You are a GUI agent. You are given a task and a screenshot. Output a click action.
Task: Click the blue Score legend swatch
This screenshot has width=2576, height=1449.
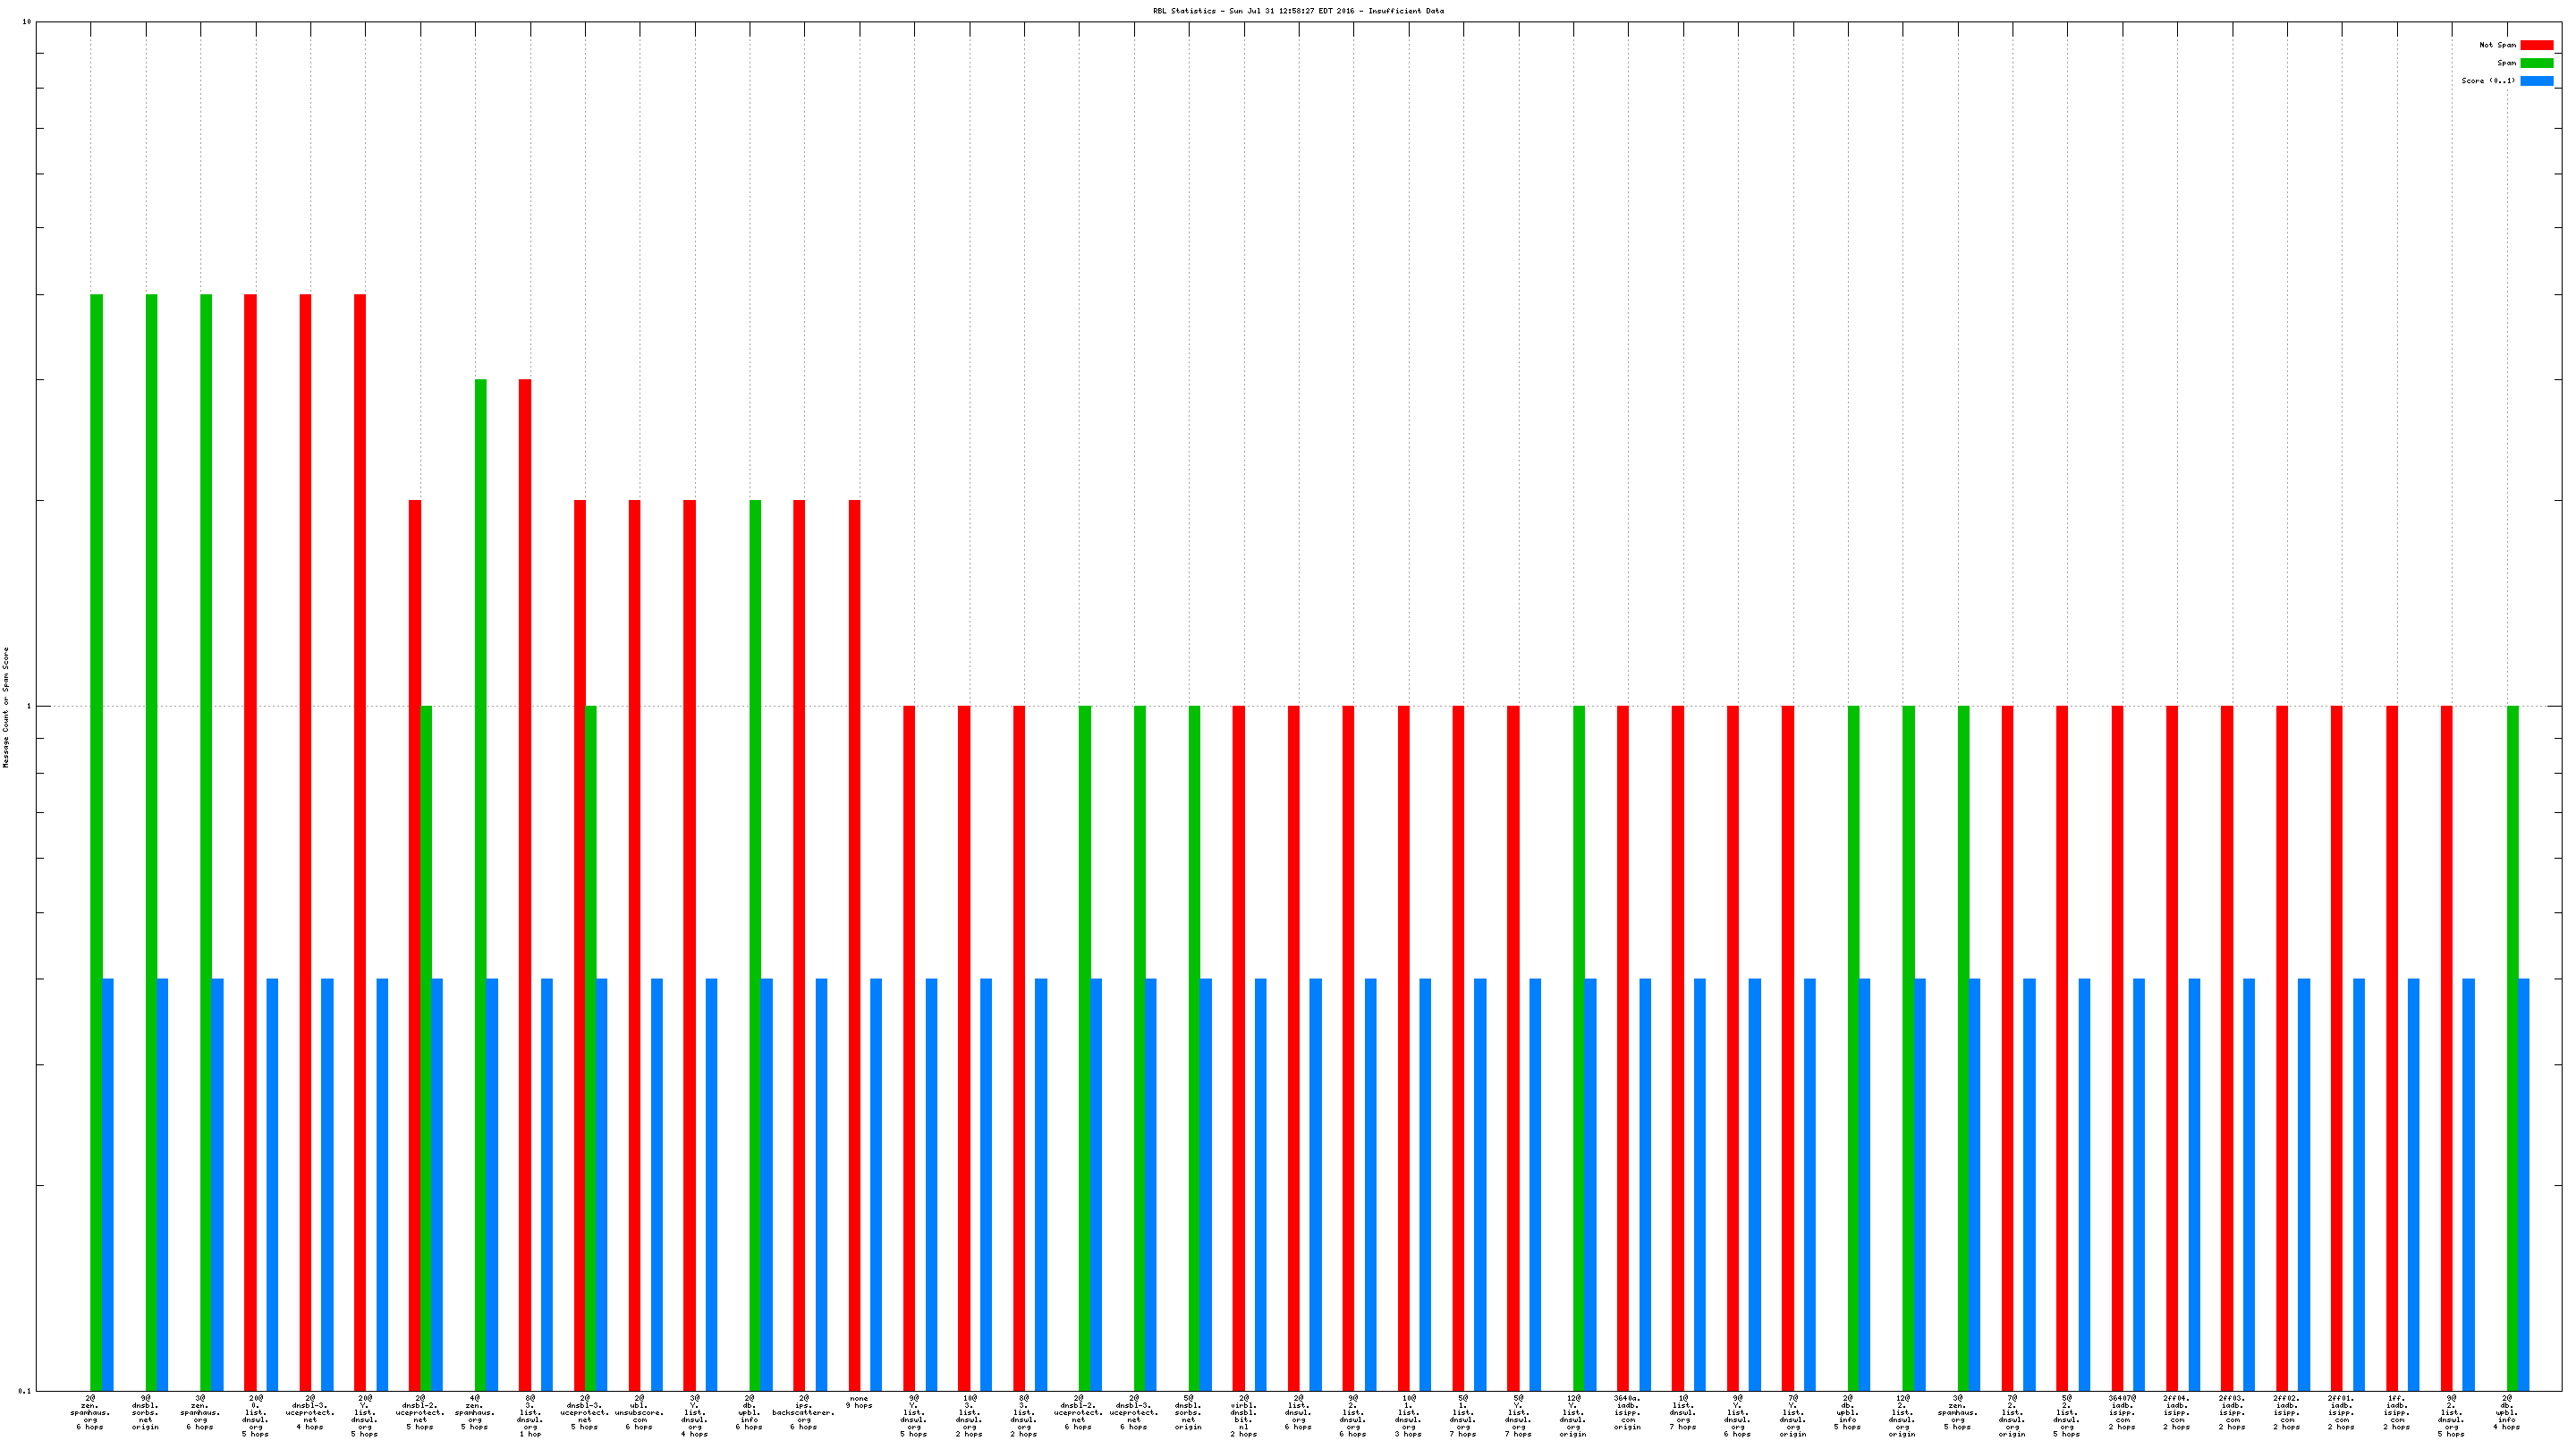(2536, 81)
